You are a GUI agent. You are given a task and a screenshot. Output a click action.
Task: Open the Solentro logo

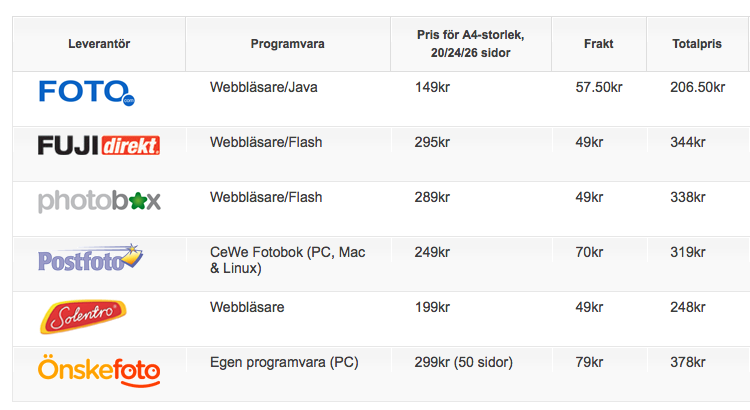pos(83,316)
